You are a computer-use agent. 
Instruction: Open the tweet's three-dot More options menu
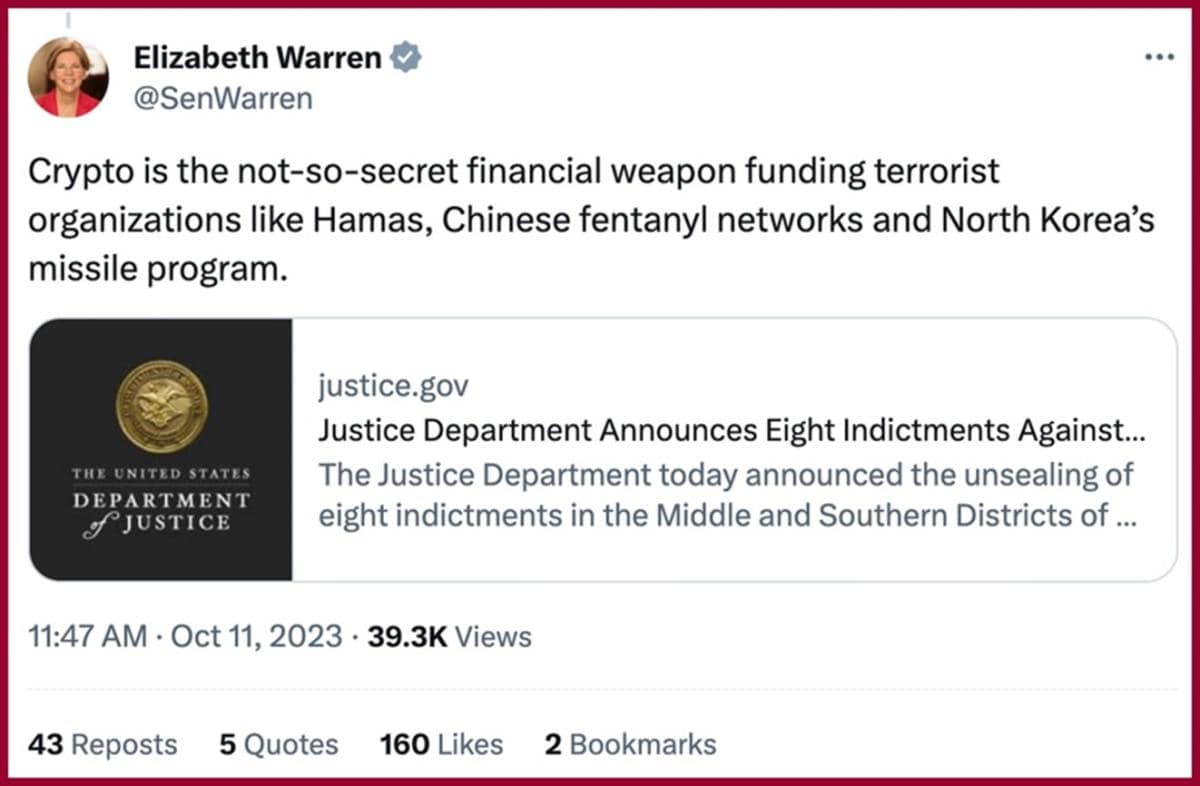tap(1159, 57)
